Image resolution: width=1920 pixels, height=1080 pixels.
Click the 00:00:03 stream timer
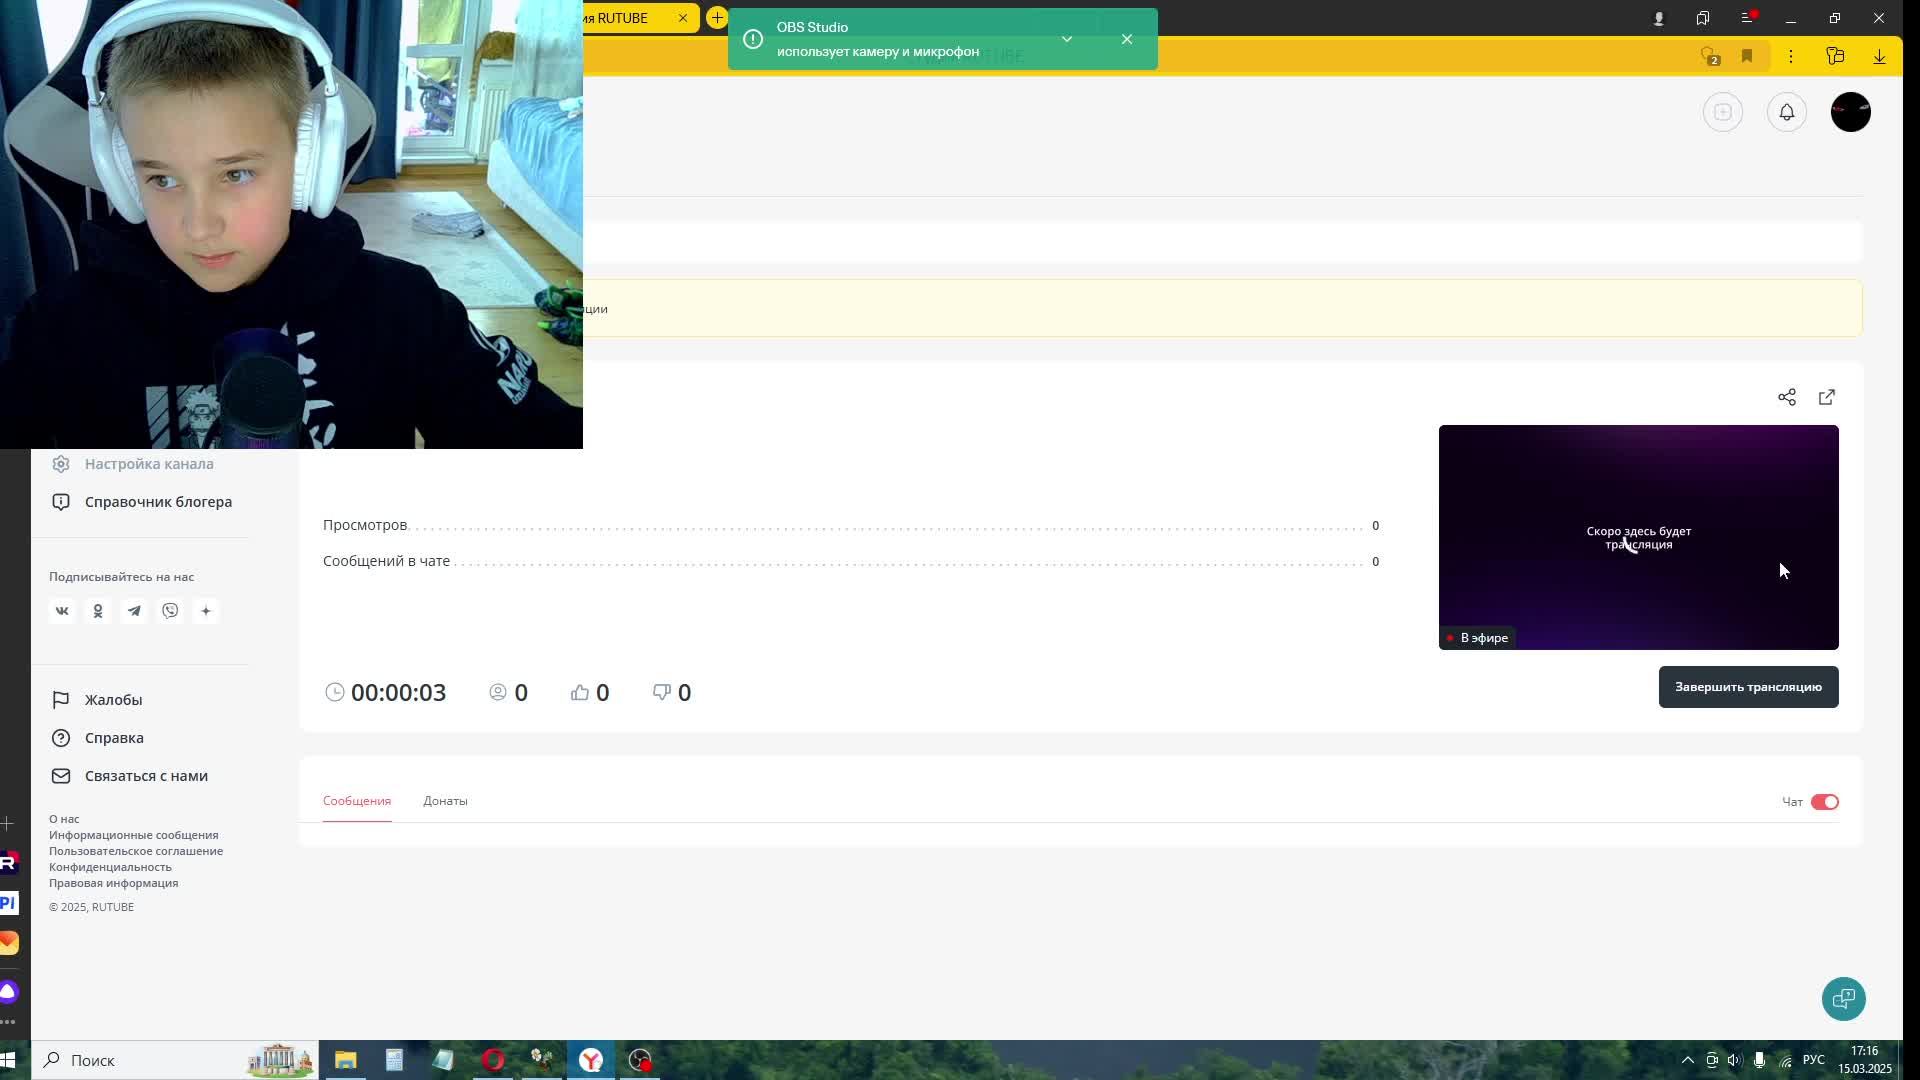386,692
